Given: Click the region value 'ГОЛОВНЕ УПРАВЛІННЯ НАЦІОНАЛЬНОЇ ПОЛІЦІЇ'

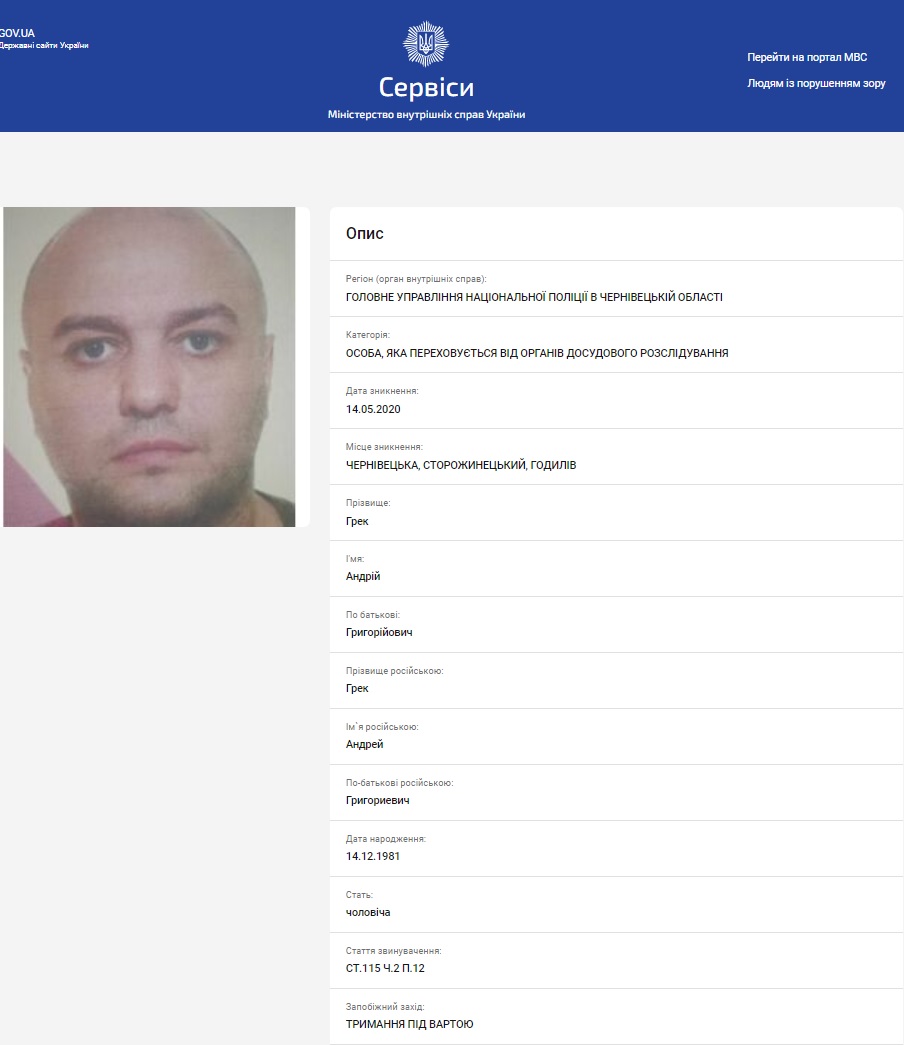Looking at the screenshot, I should point(534,297).
